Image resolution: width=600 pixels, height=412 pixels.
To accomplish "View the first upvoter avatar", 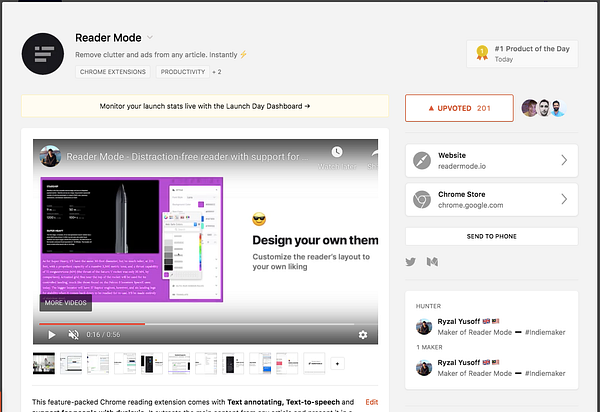I will 530,108.
